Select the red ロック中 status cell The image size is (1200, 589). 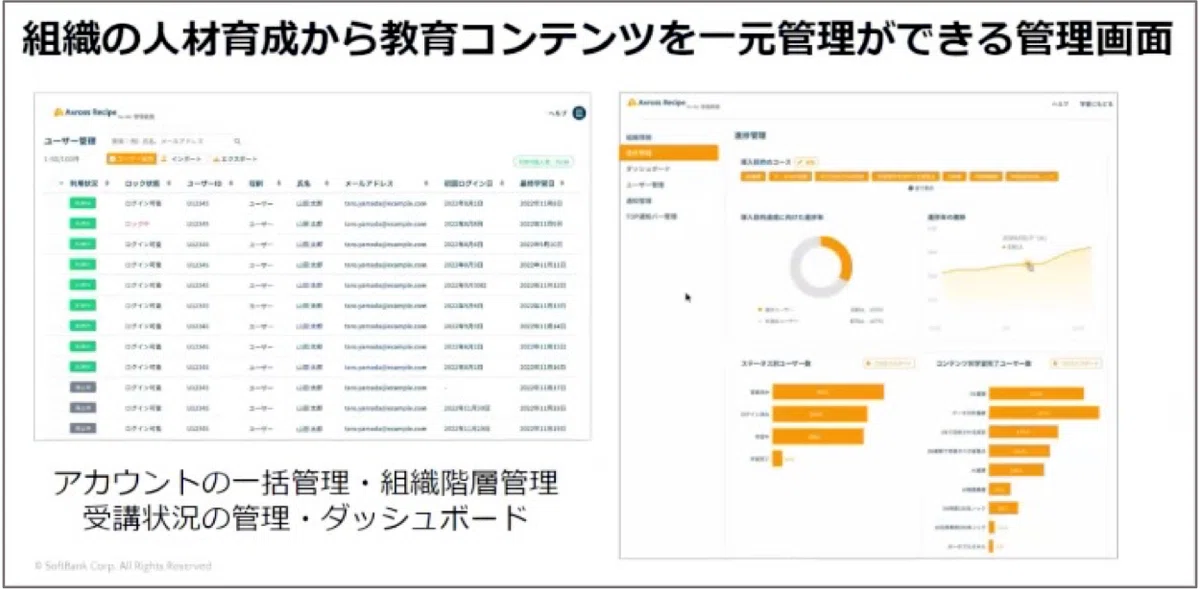click(137, 223)
